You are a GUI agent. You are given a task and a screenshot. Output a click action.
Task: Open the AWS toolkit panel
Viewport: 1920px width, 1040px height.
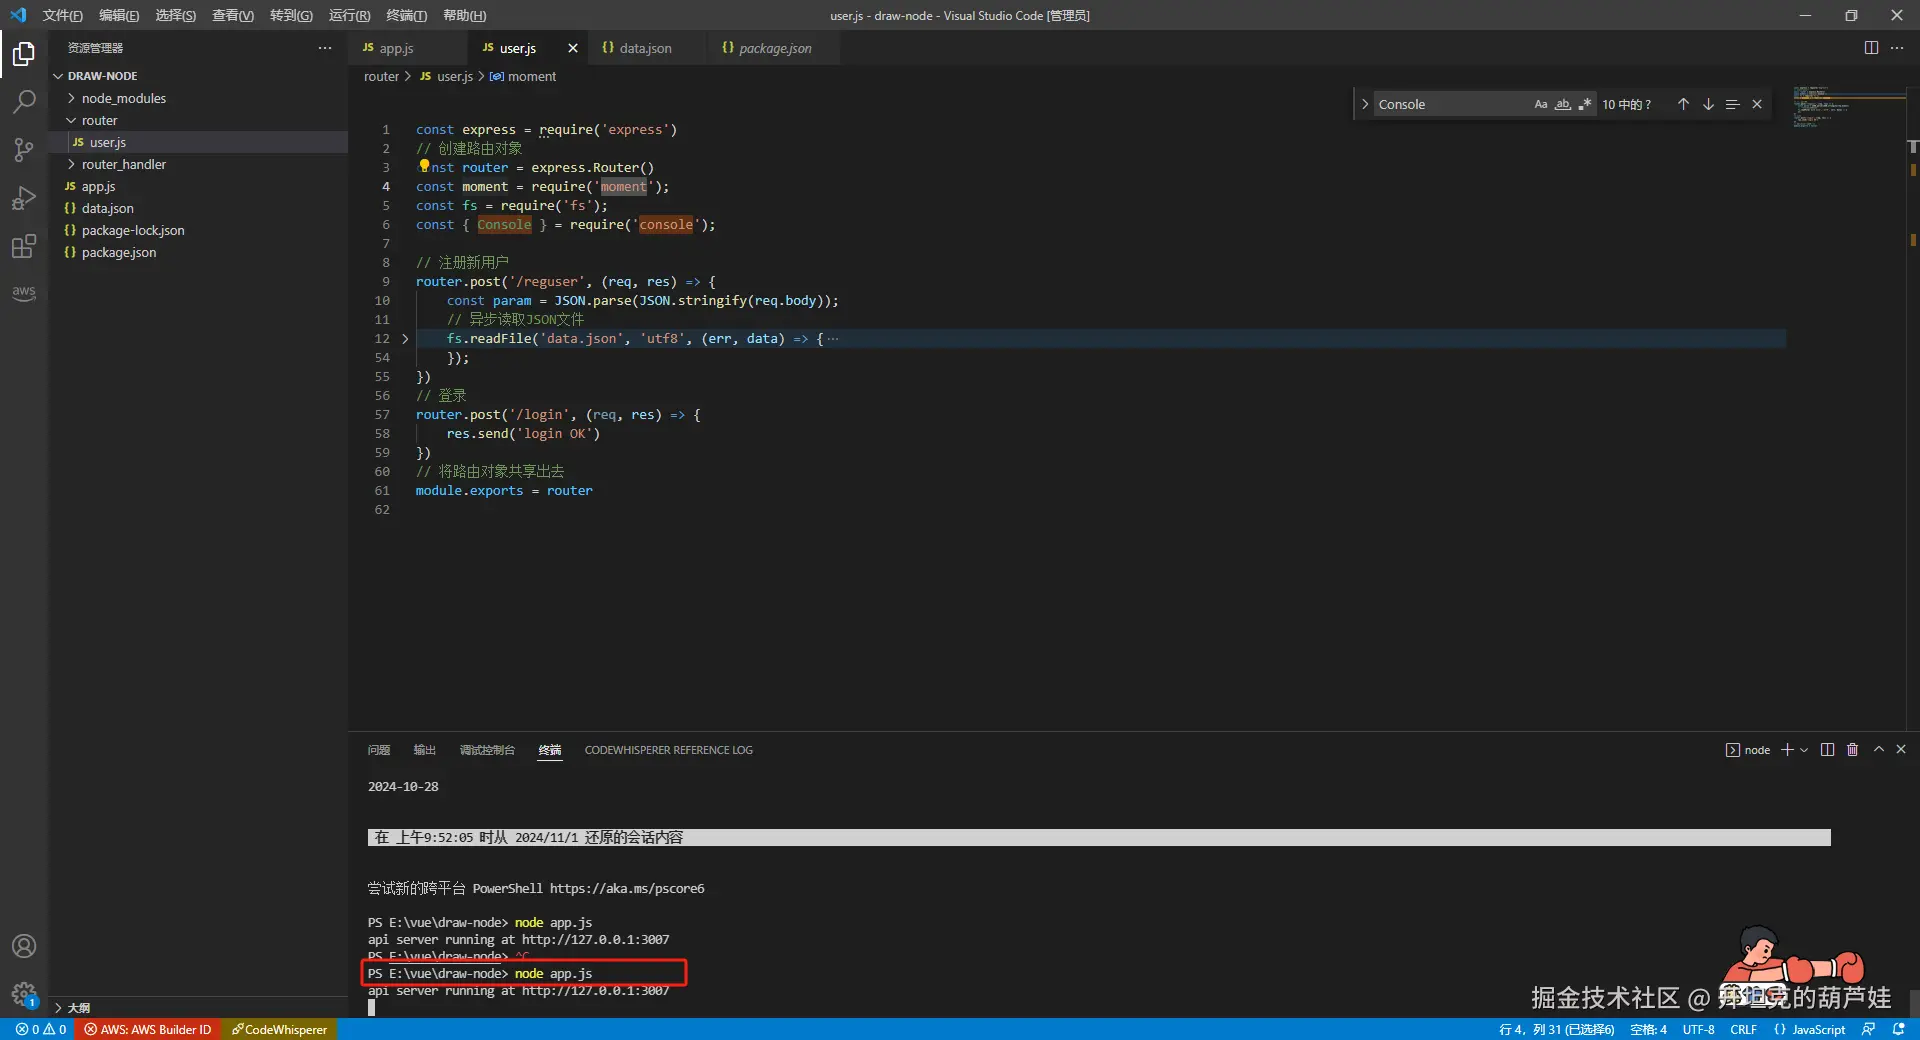[x=24, y=292]
